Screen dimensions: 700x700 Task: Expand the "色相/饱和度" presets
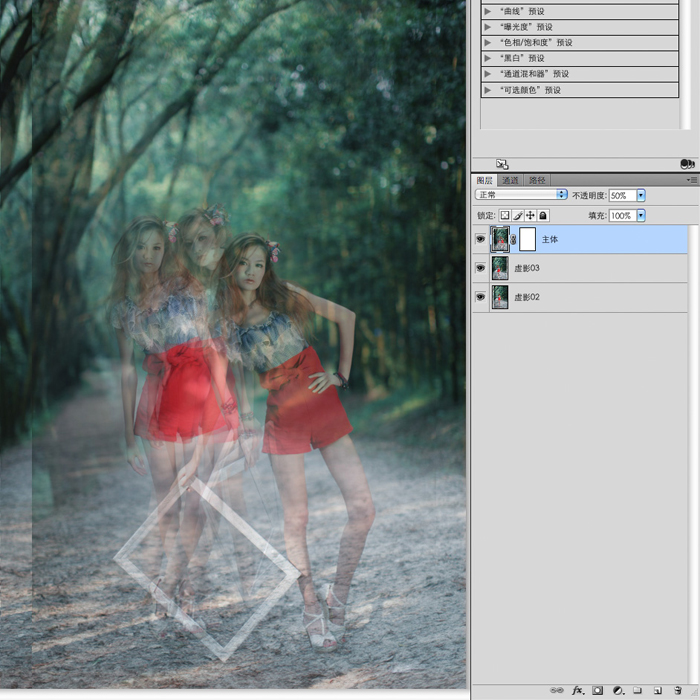pos(488,43)
